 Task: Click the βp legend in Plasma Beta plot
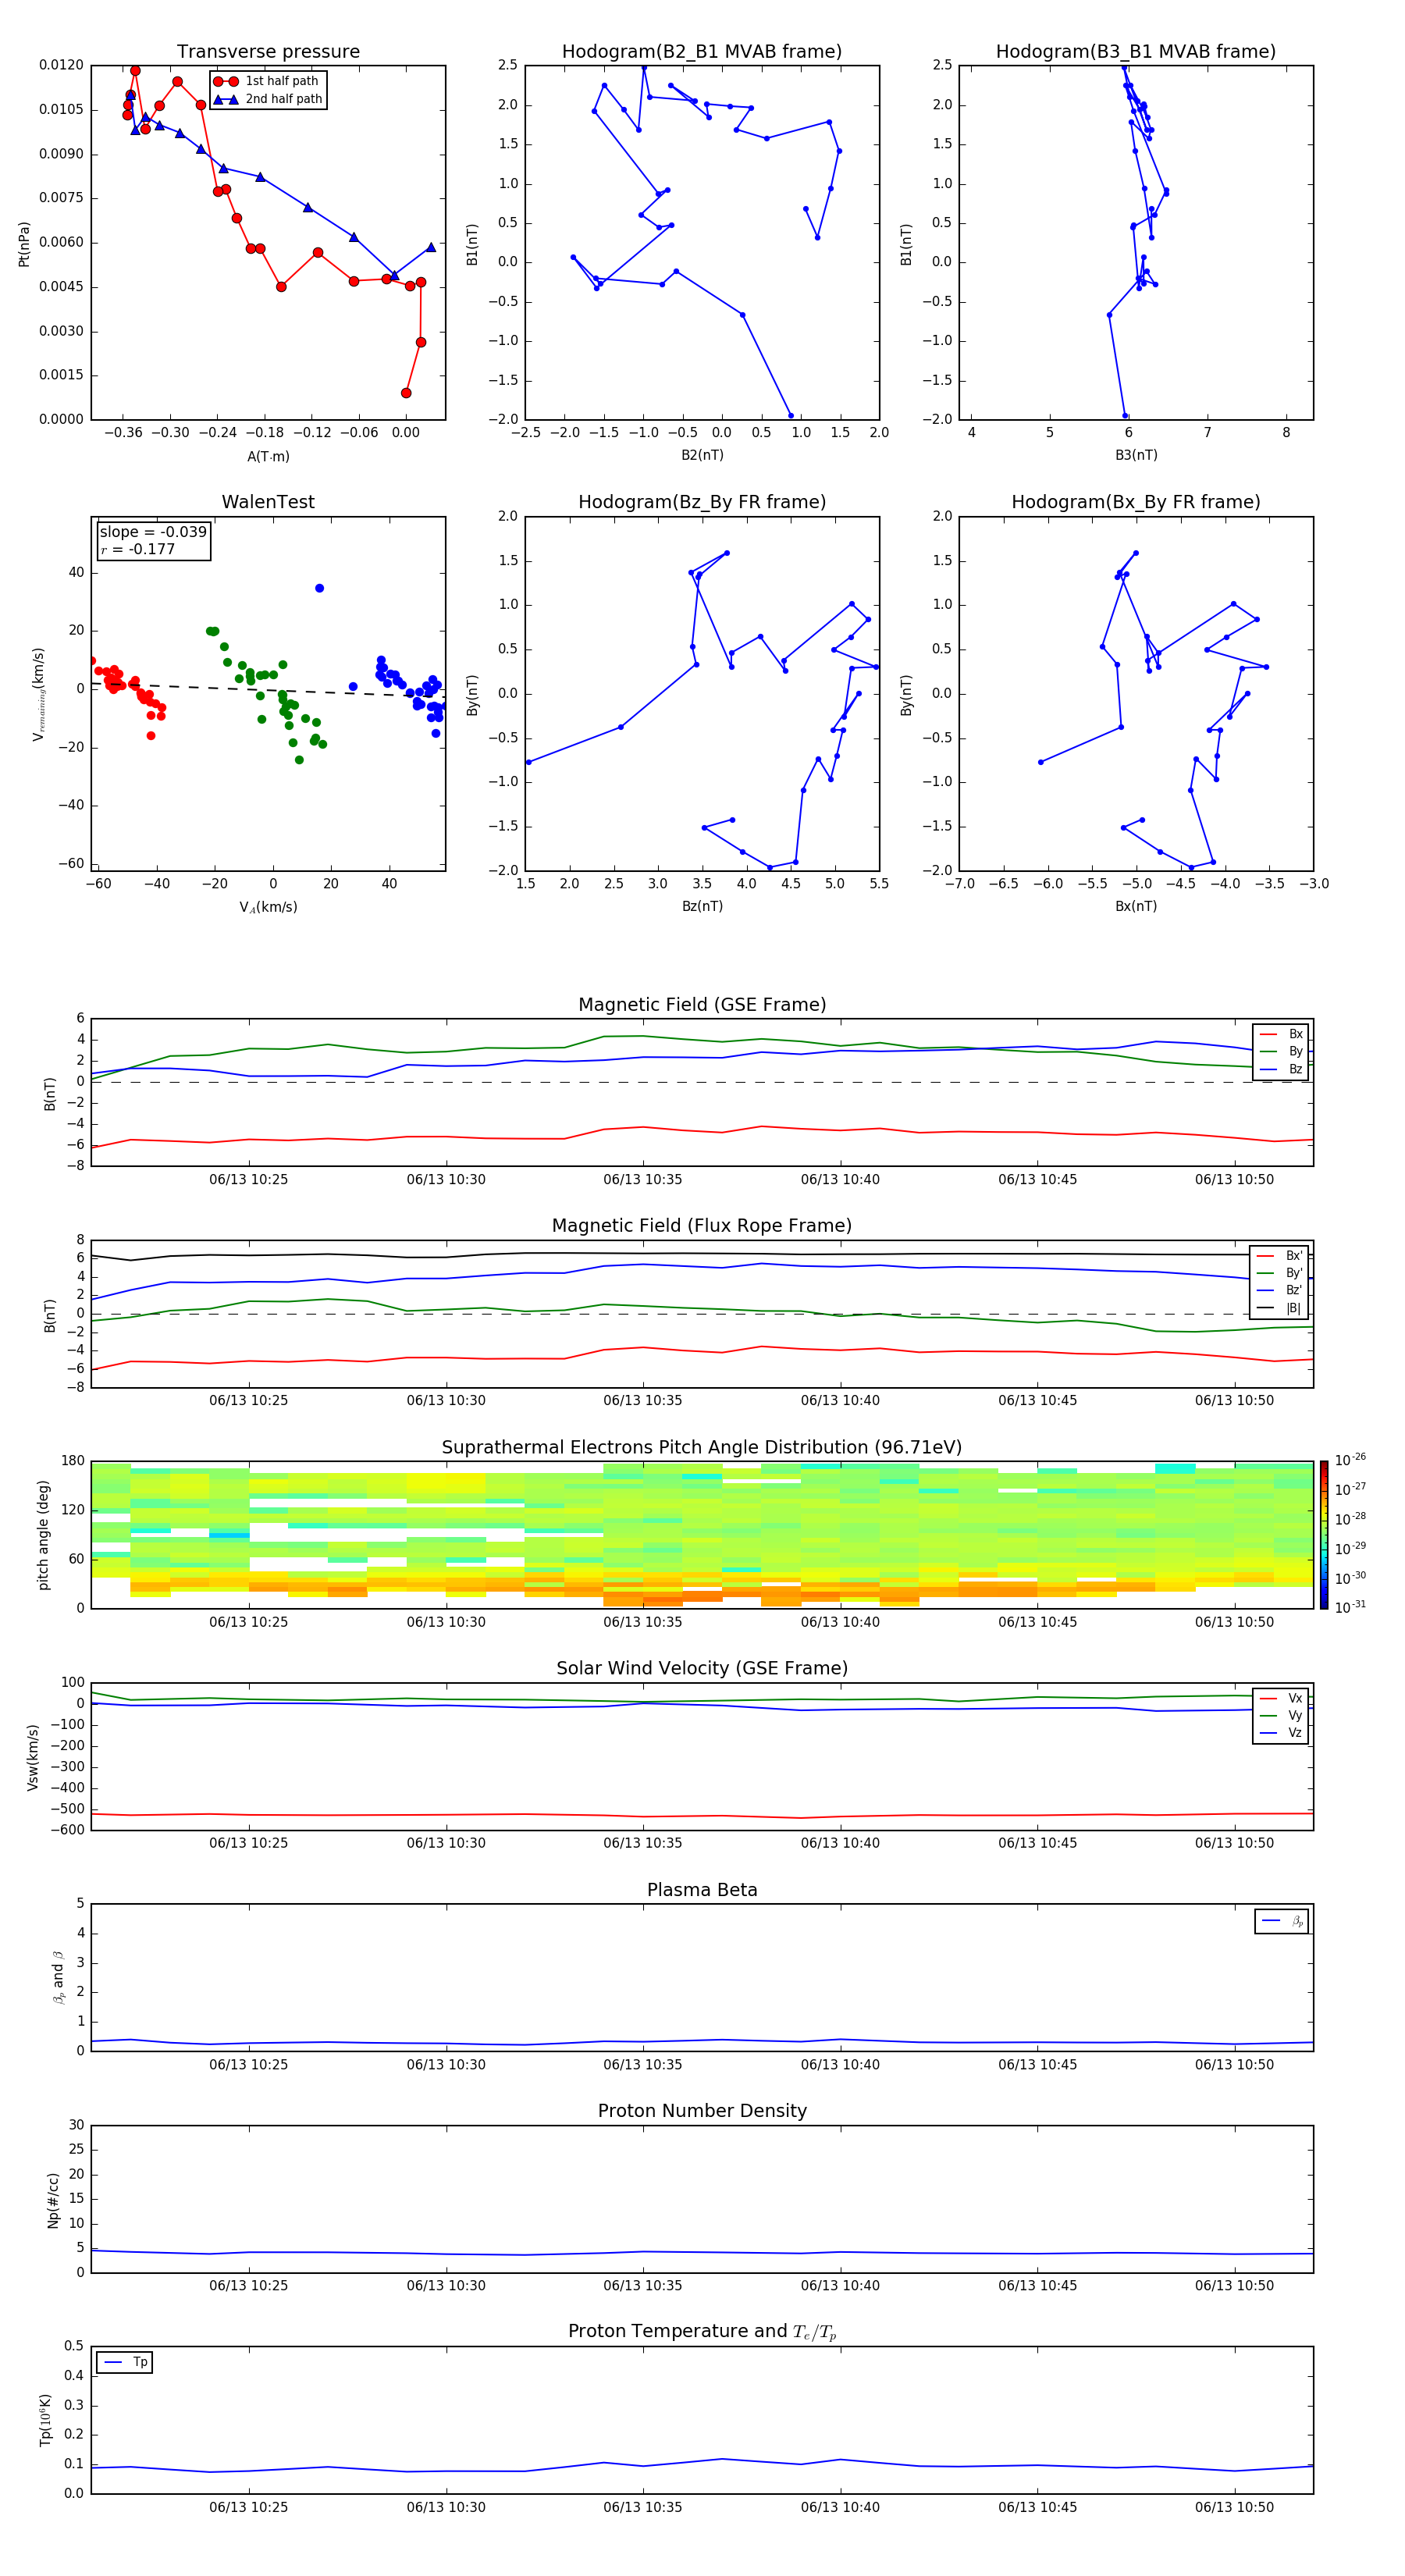click(x=1282, y=1921)
